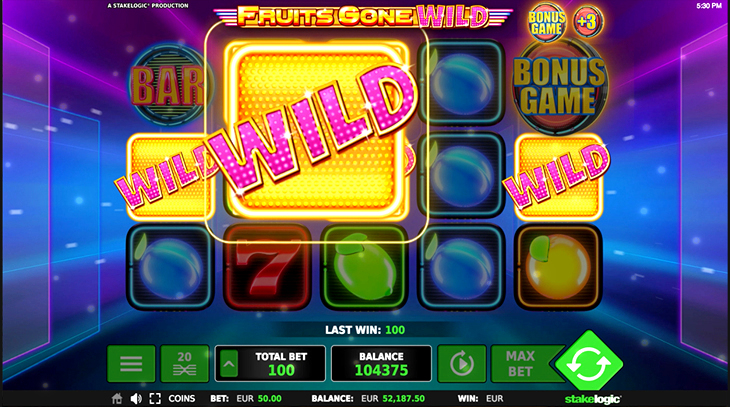The image size is (730, 407).
Task: Click the small Bonus Game badge
Action: tap(547, 22)
